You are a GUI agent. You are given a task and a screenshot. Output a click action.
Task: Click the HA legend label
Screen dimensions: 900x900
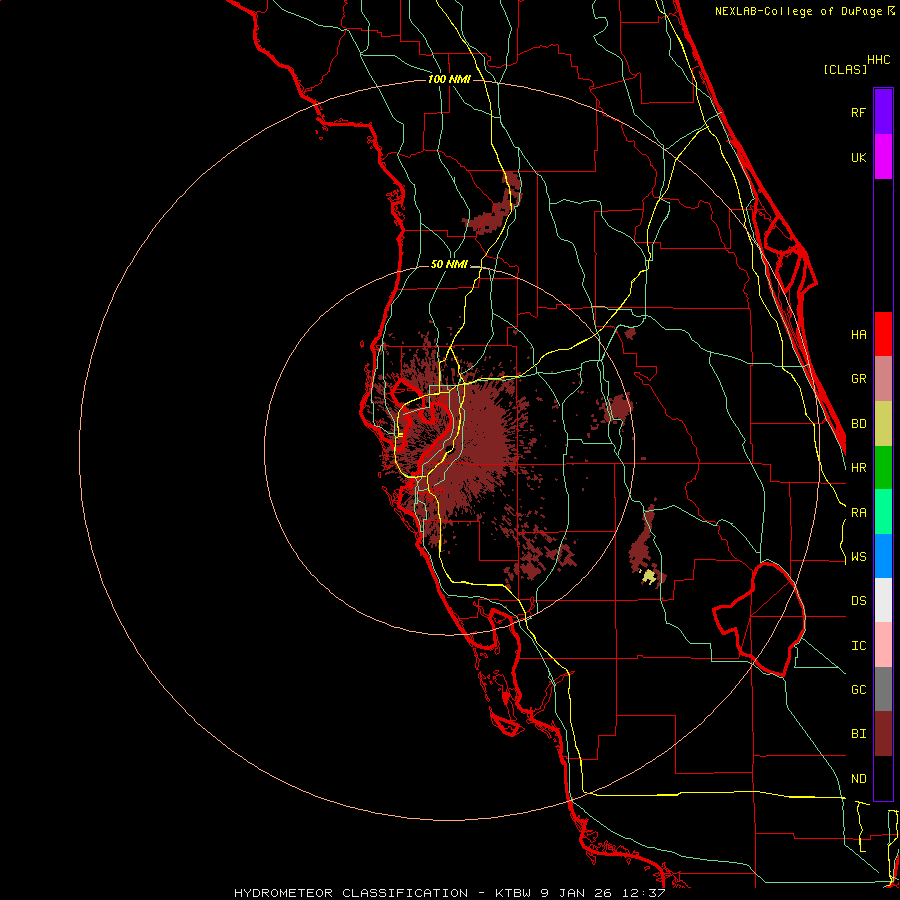[858, 335]
